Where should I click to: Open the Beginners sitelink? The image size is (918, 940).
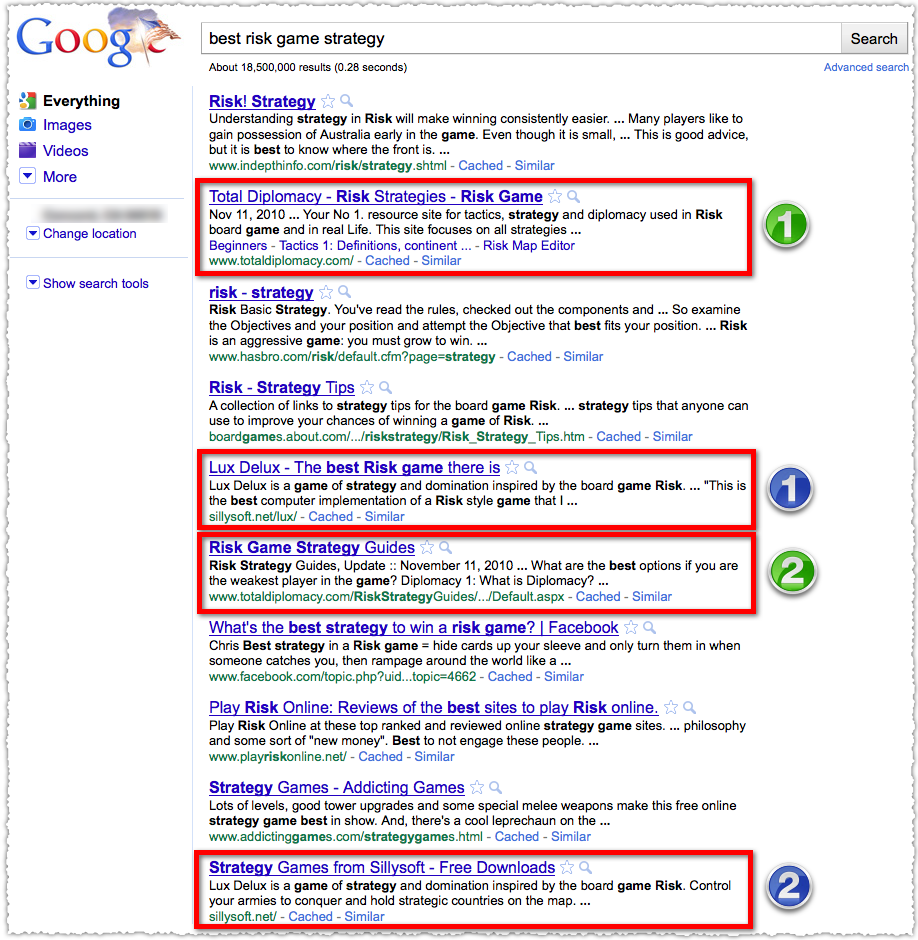coord(238,246)
